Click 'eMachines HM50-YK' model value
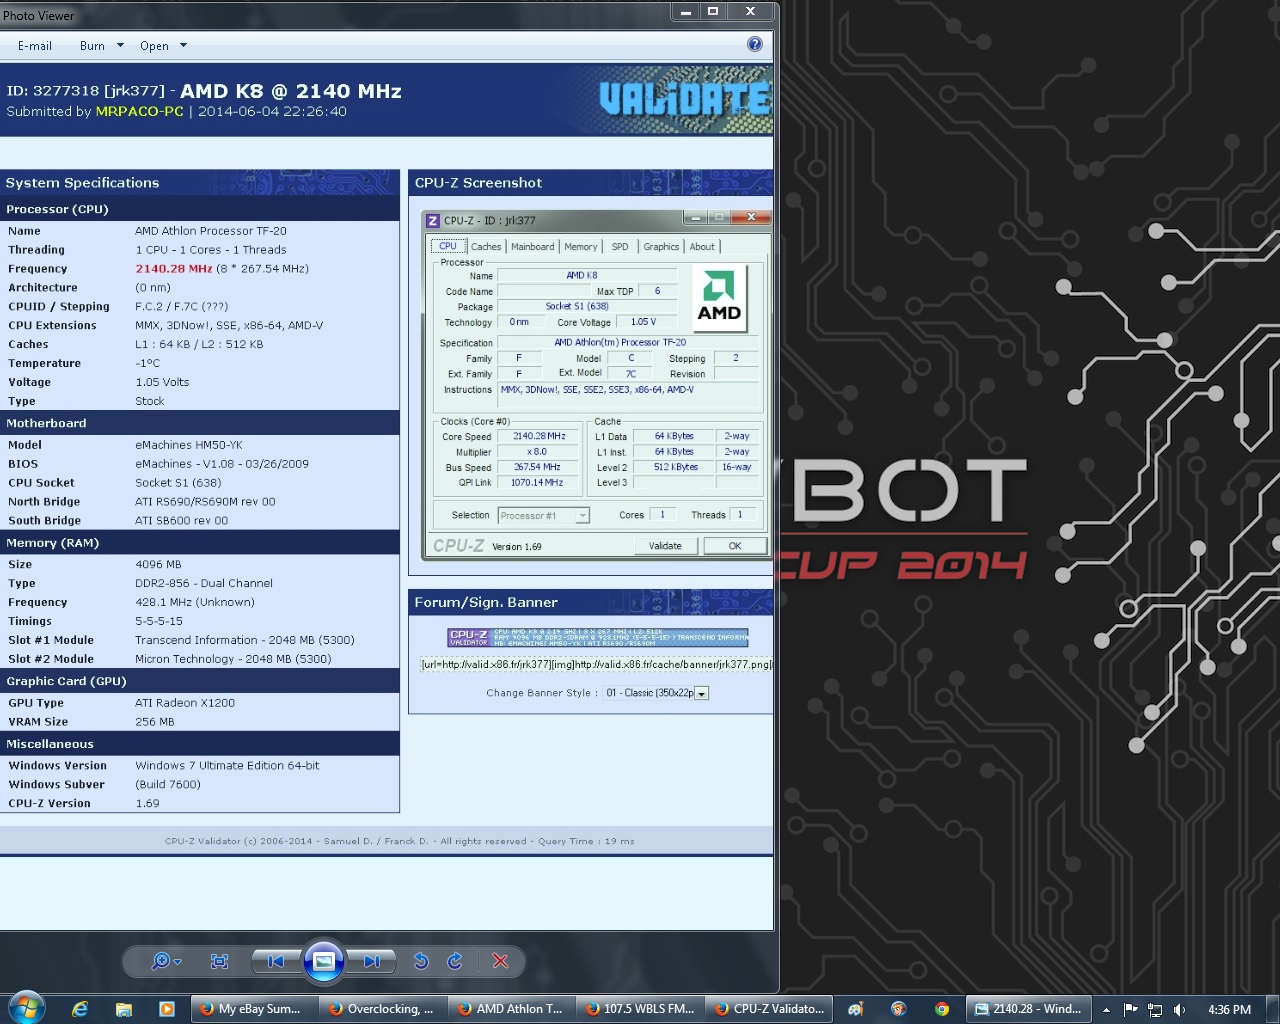1280x1024 pixels. click(189, 445)
